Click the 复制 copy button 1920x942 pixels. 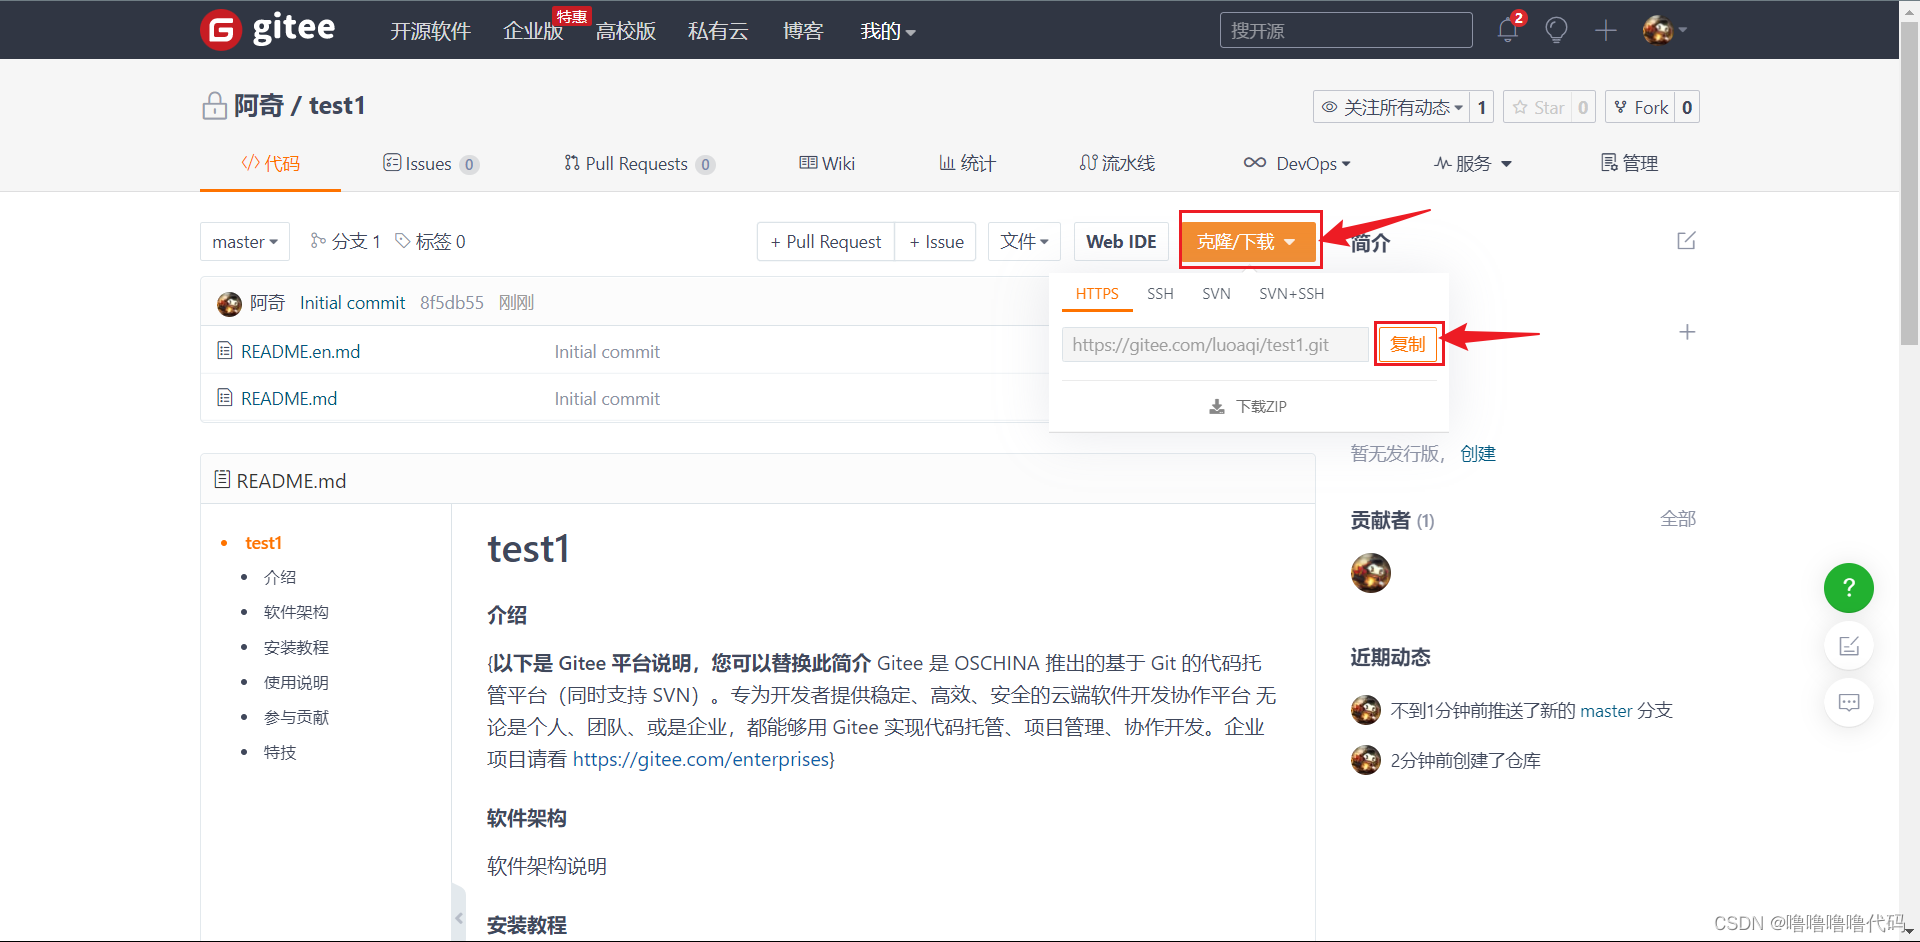pyautogui.click(x=1408, y=344)
